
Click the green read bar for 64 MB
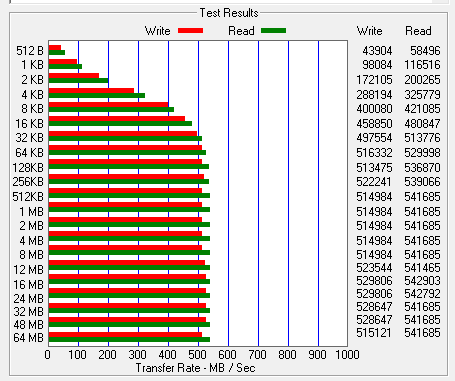129,340
